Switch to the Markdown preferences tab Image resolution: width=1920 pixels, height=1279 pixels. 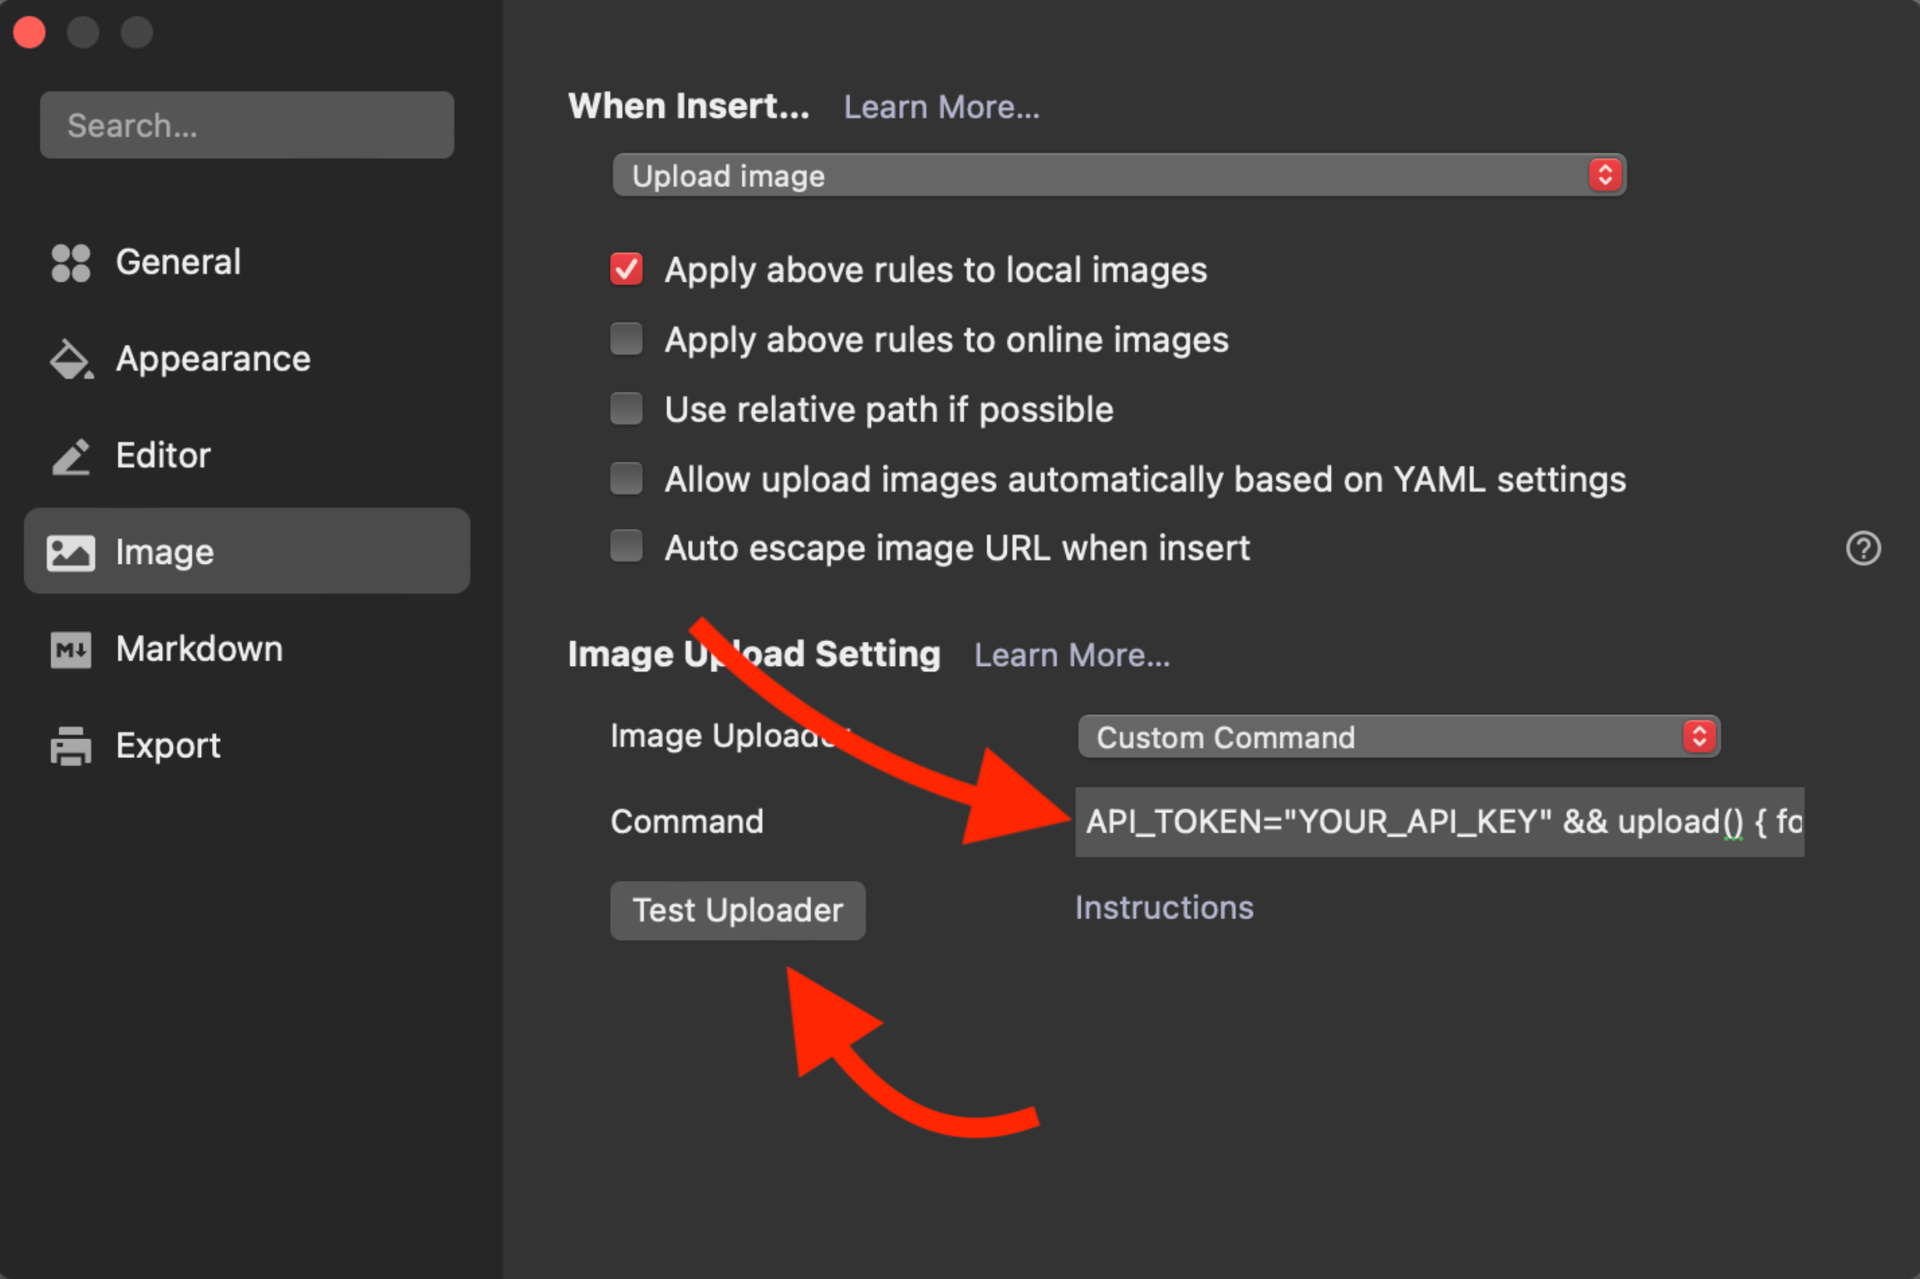[x=198, y=649]
